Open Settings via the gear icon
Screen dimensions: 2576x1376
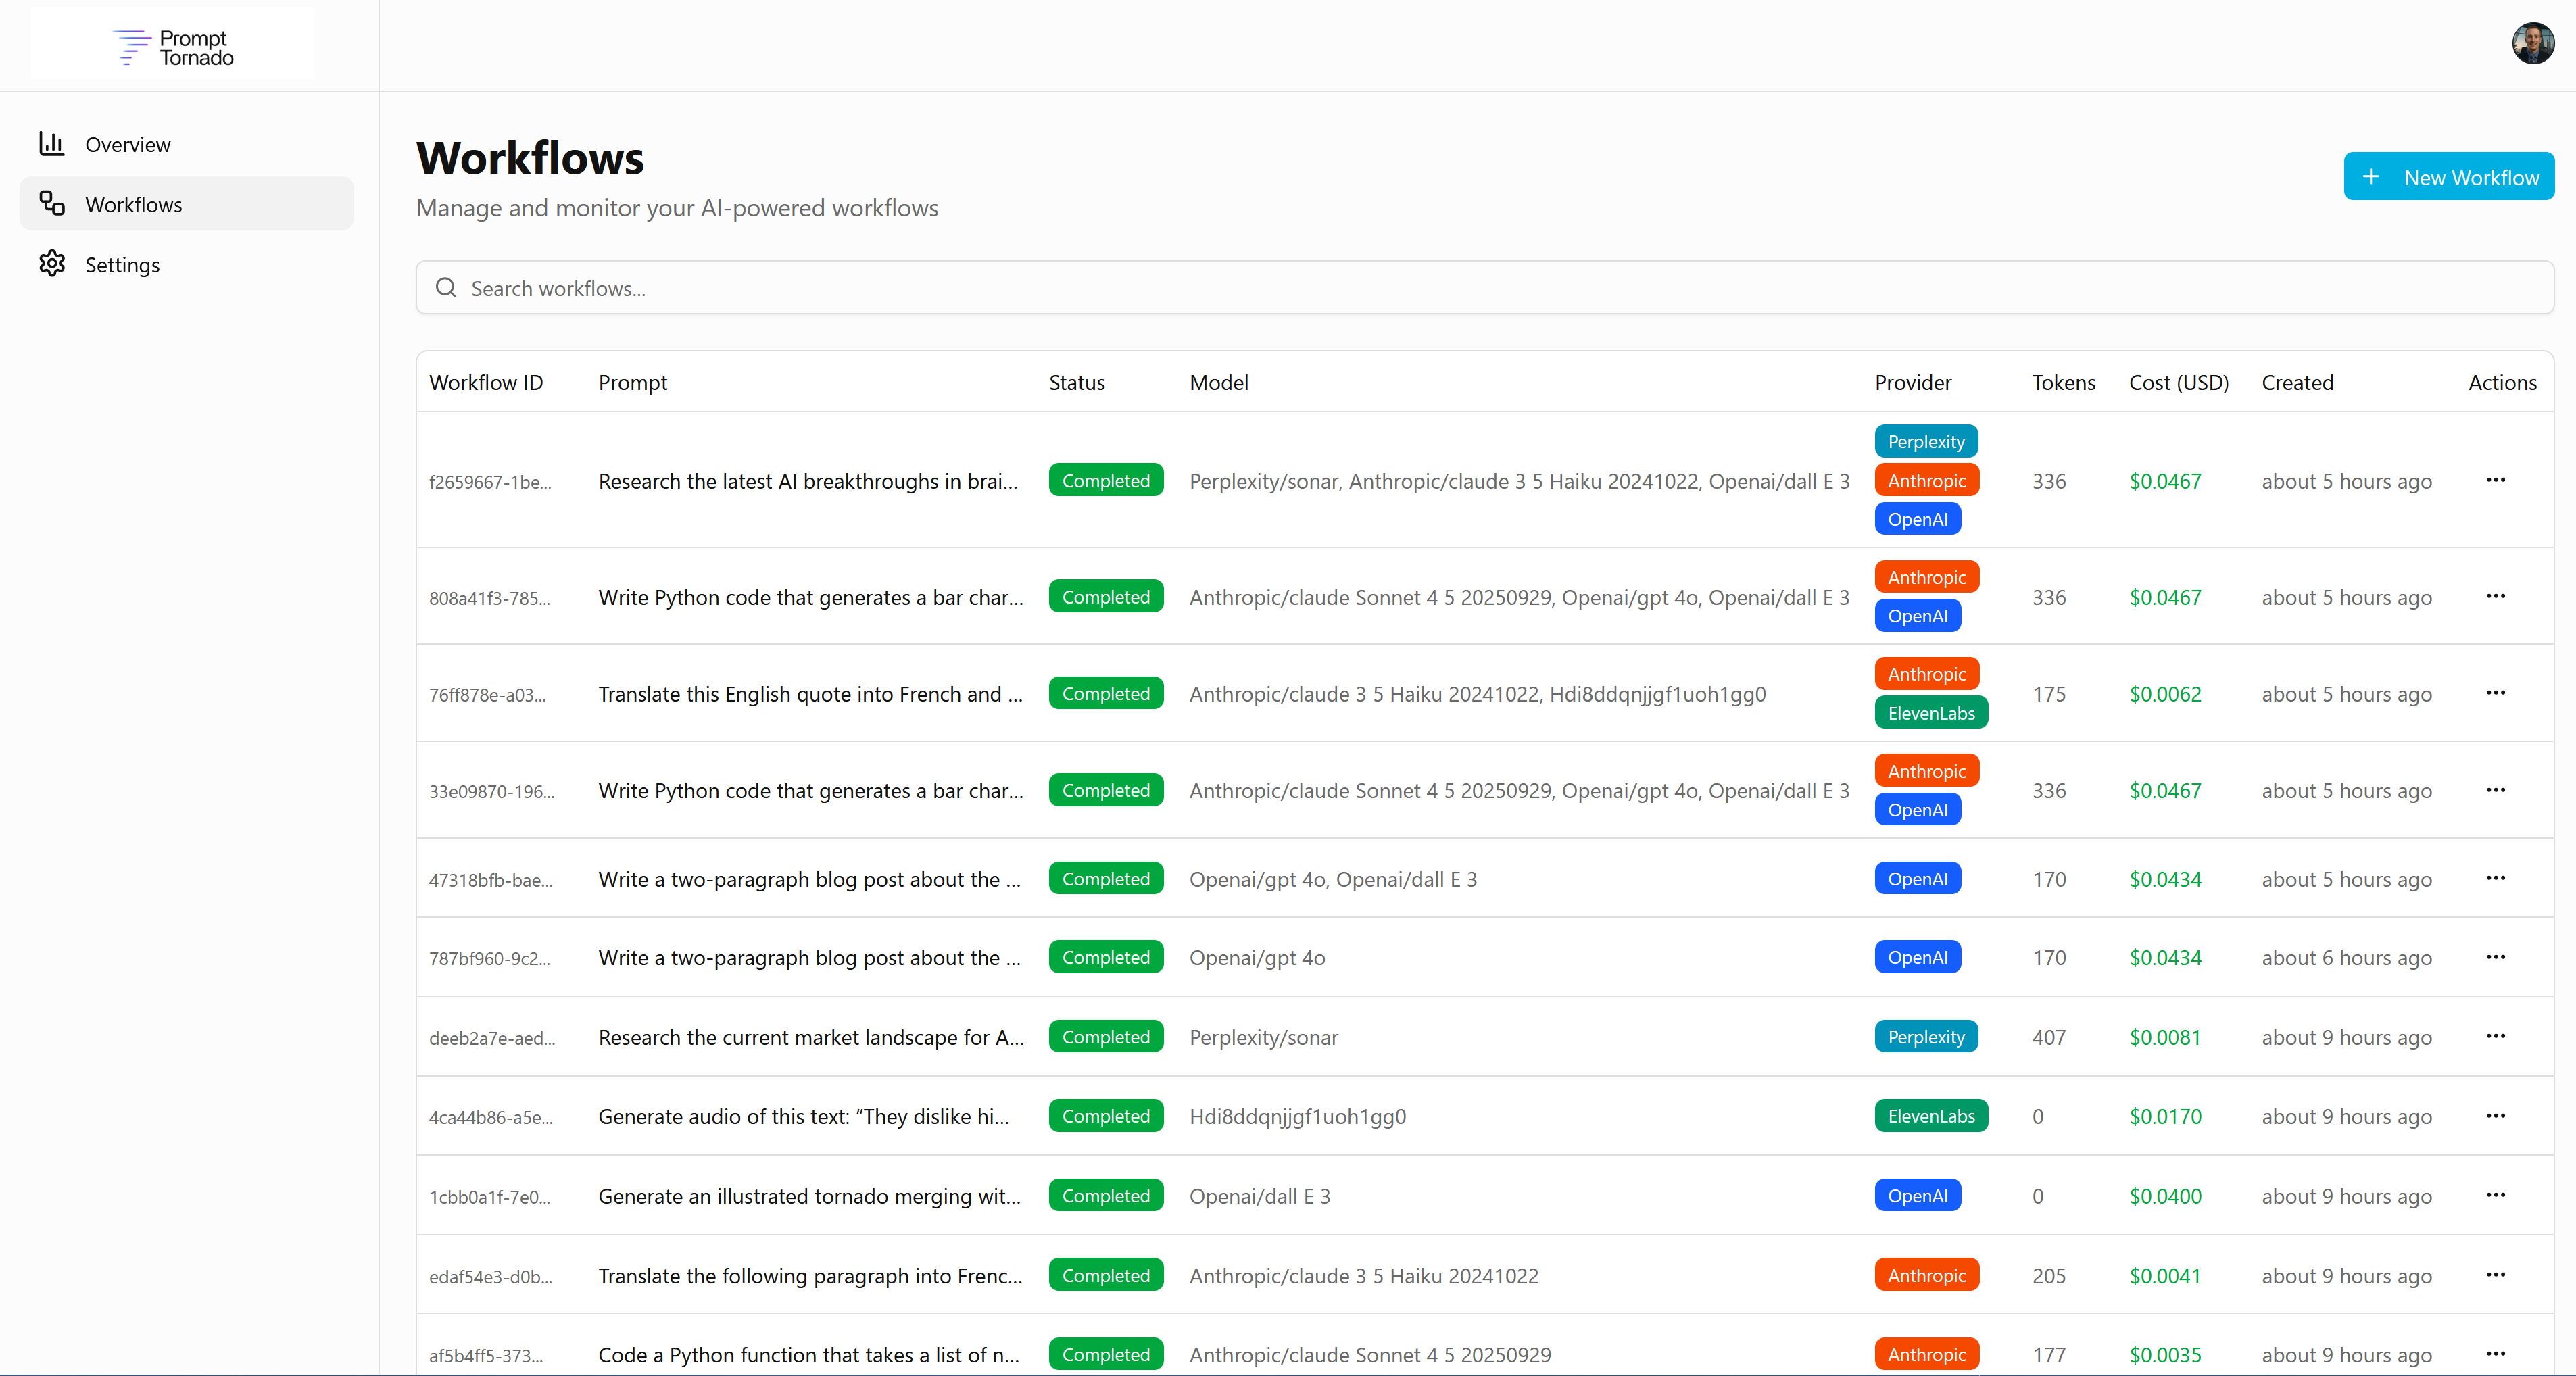[x=52, y=264]
